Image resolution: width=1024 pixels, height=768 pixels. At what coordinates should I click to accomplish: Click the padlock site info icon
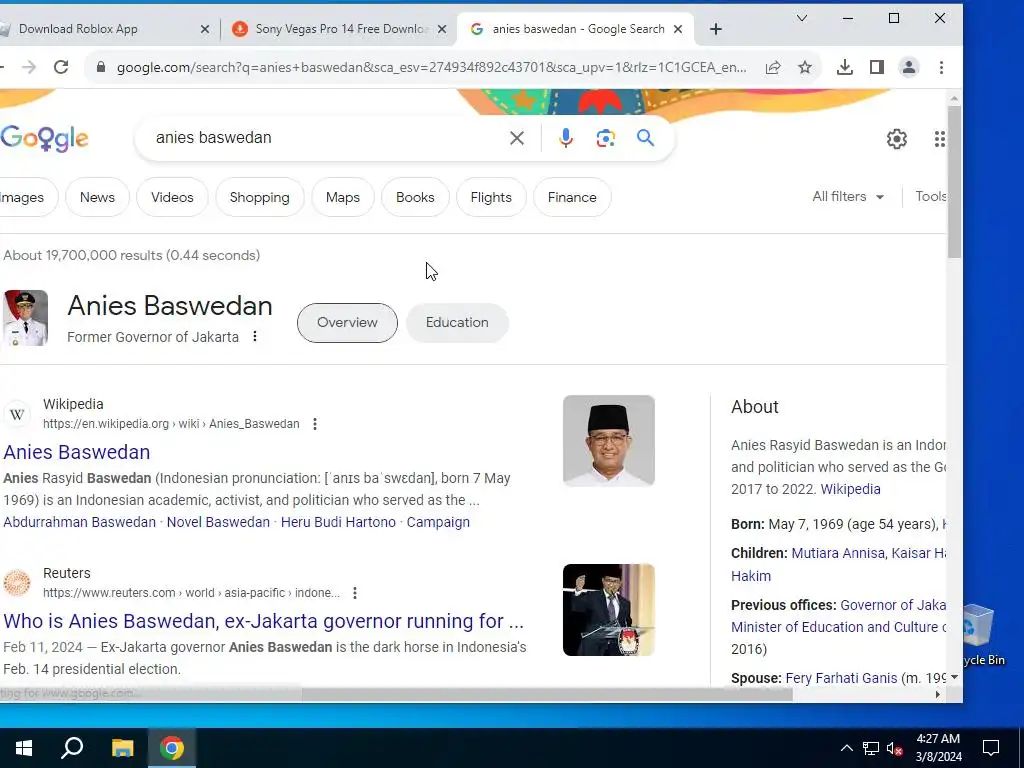101,67
